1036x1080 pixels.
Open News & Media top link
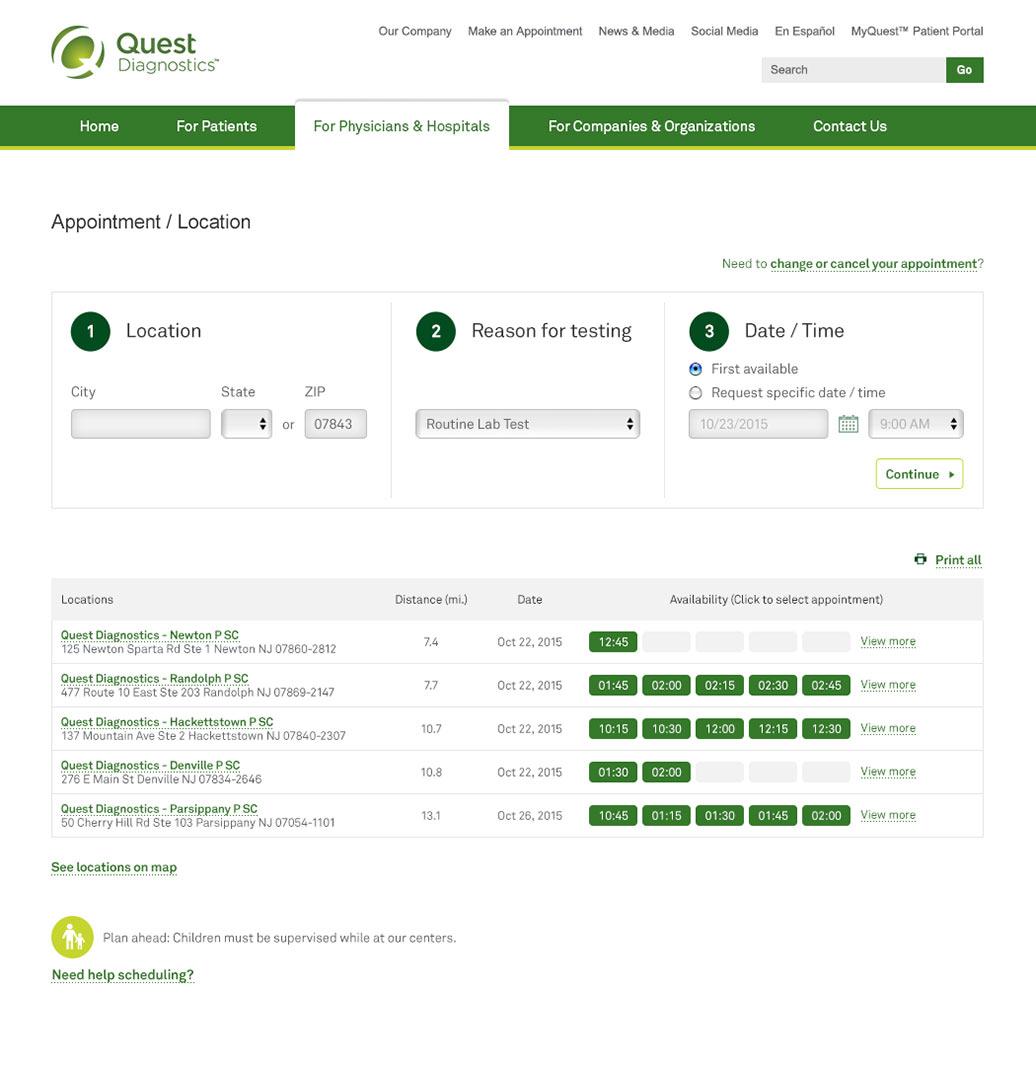(636, 31)
